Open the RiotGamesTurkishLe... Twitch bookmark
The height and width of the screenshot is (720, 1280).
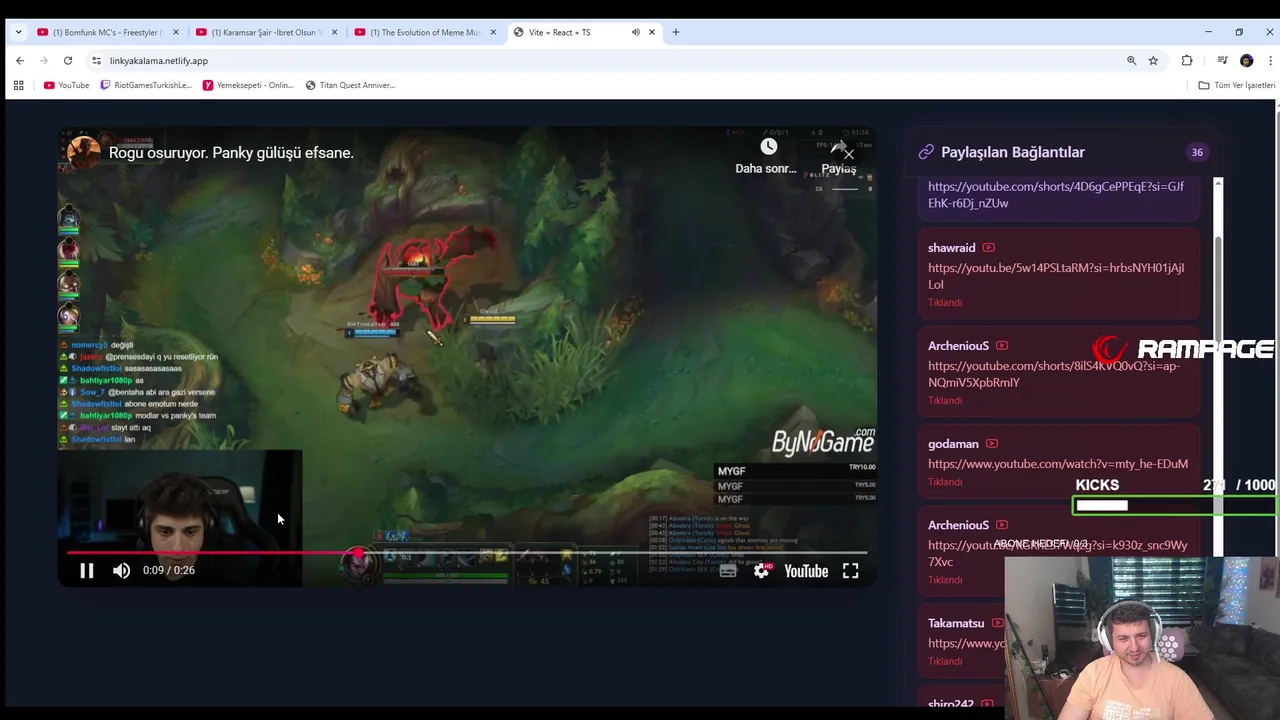(146, 85)
